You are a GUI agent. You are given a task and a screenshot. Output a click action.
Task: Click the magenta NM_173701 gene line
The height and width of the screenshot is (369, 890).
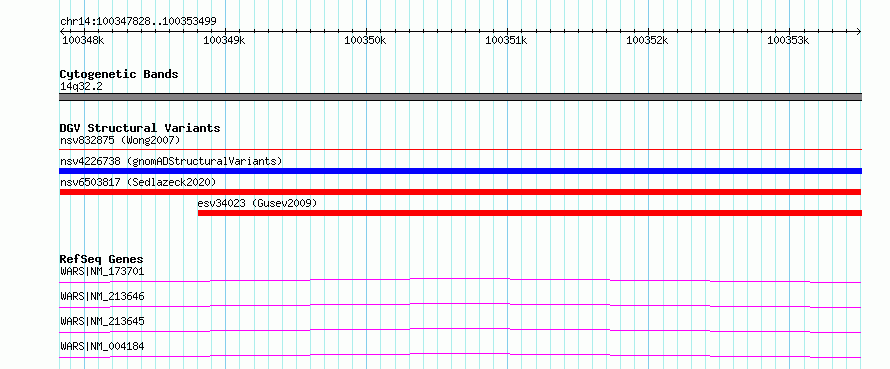pos(461,280)
